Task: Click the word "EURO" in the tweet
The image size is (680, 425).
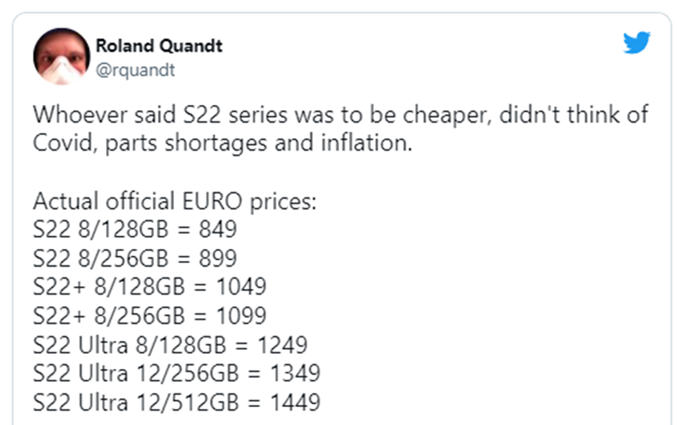Action: click(212, 201)
